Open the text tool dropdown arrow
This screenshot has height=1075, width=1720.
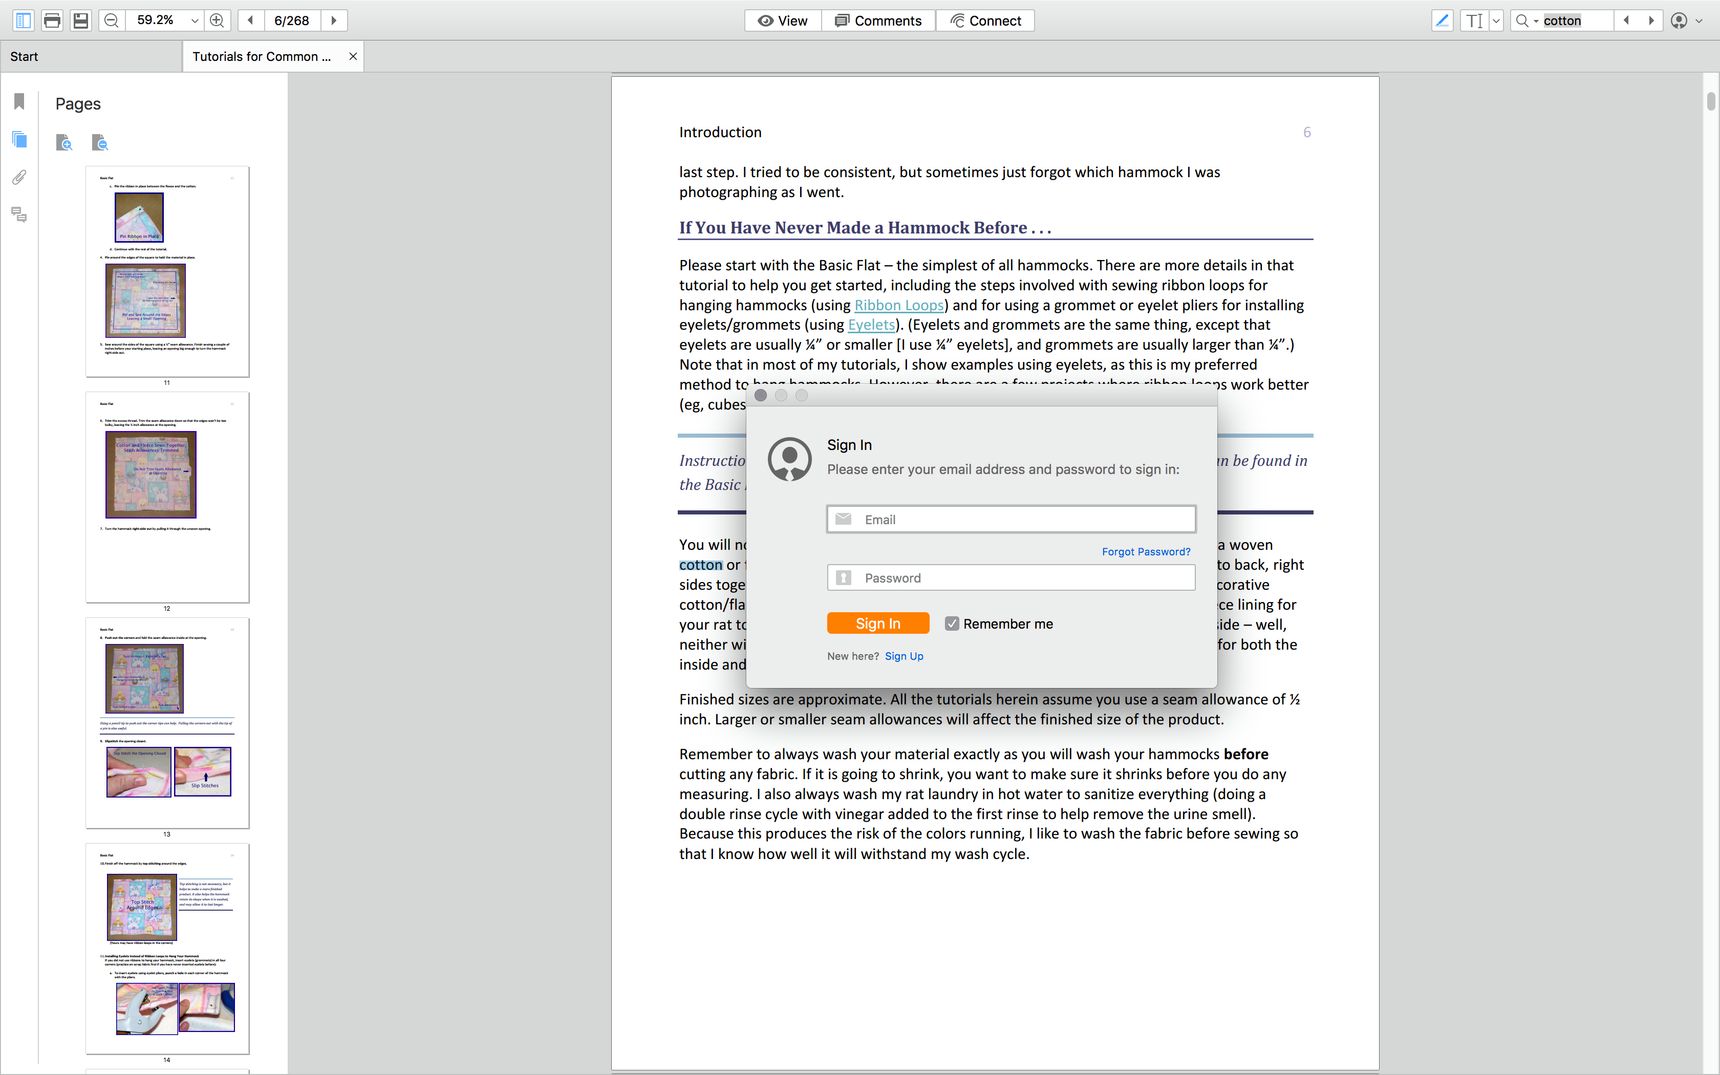tap(1496, 20)
